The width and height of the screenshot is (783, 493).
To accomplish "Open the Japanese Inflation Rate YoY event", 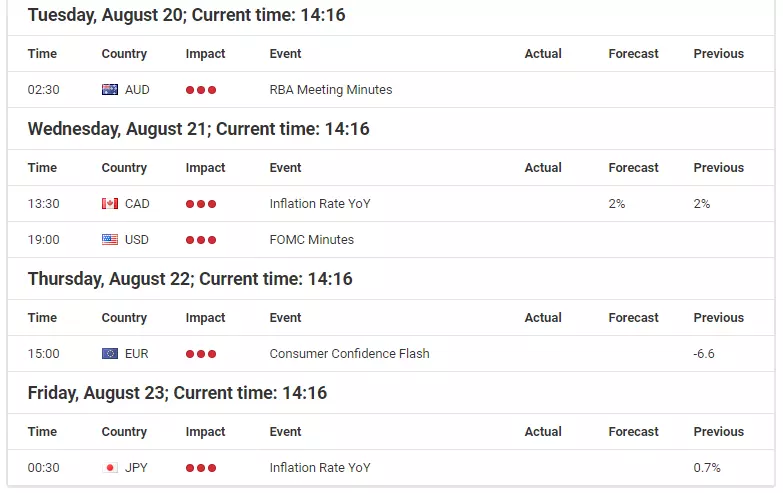I will [320, 468].
